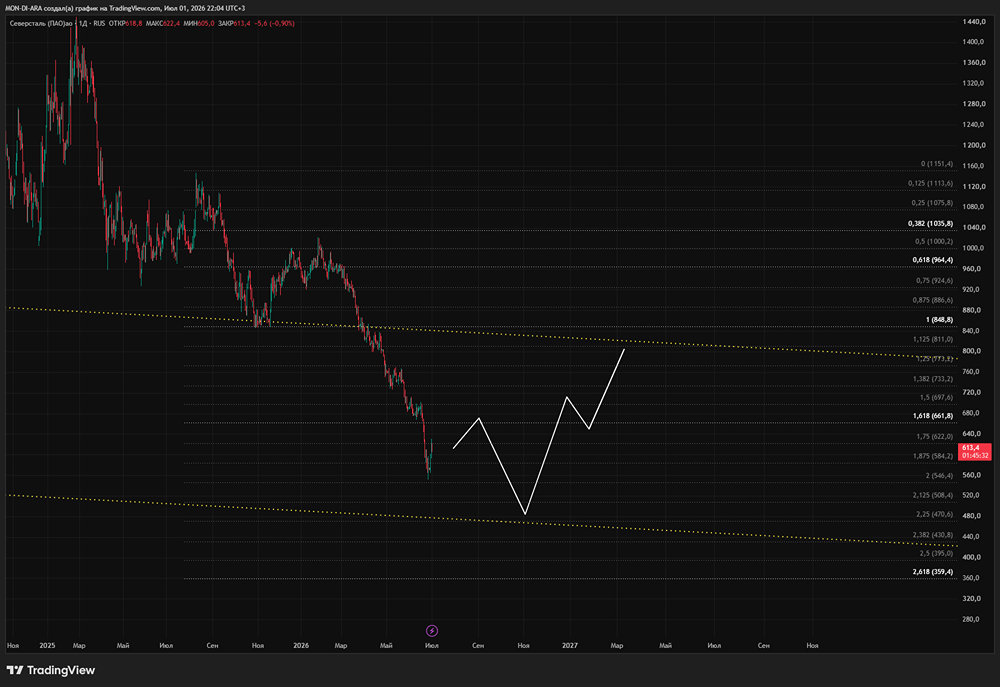Click the 1 440,0 price axis label

[974, 22]
